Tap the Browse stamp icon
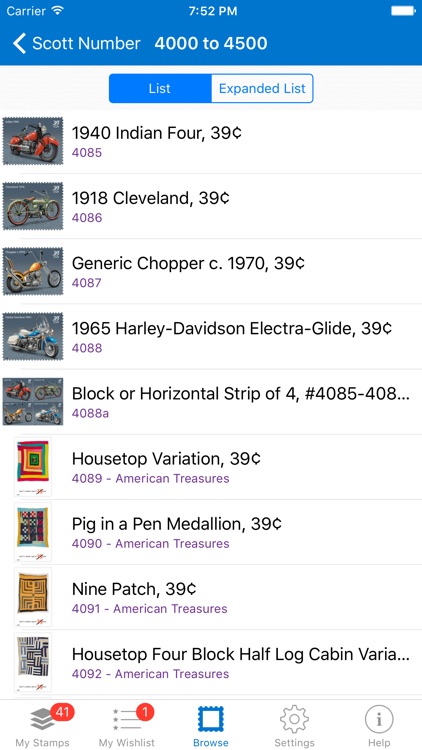Screen dimensions: 422x750 pyautogui.click(x=211, y=720)
